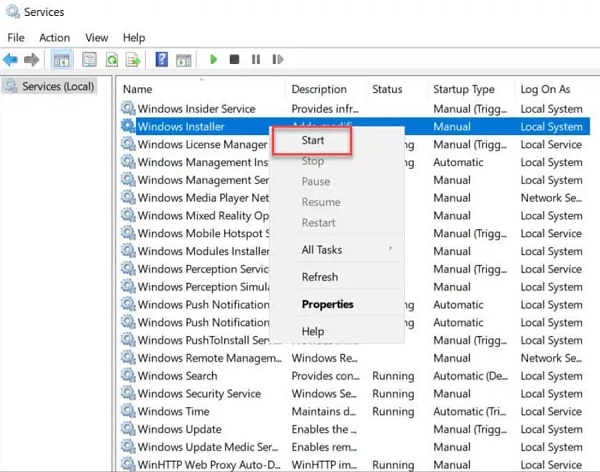
Task: Select the Windows Mobile Hotspot row
Action: [354, 234]
